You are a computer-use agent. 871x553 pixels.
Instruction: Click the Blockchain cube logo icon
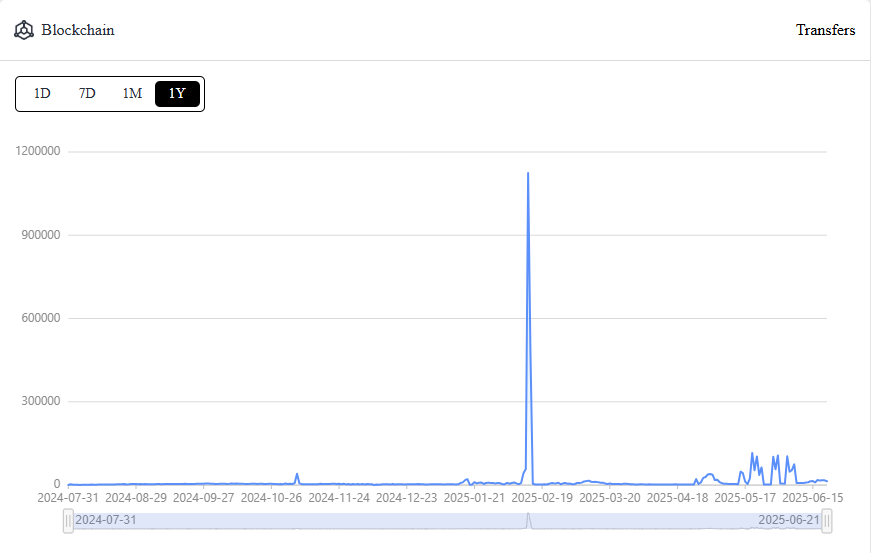(x=24, y=30)
